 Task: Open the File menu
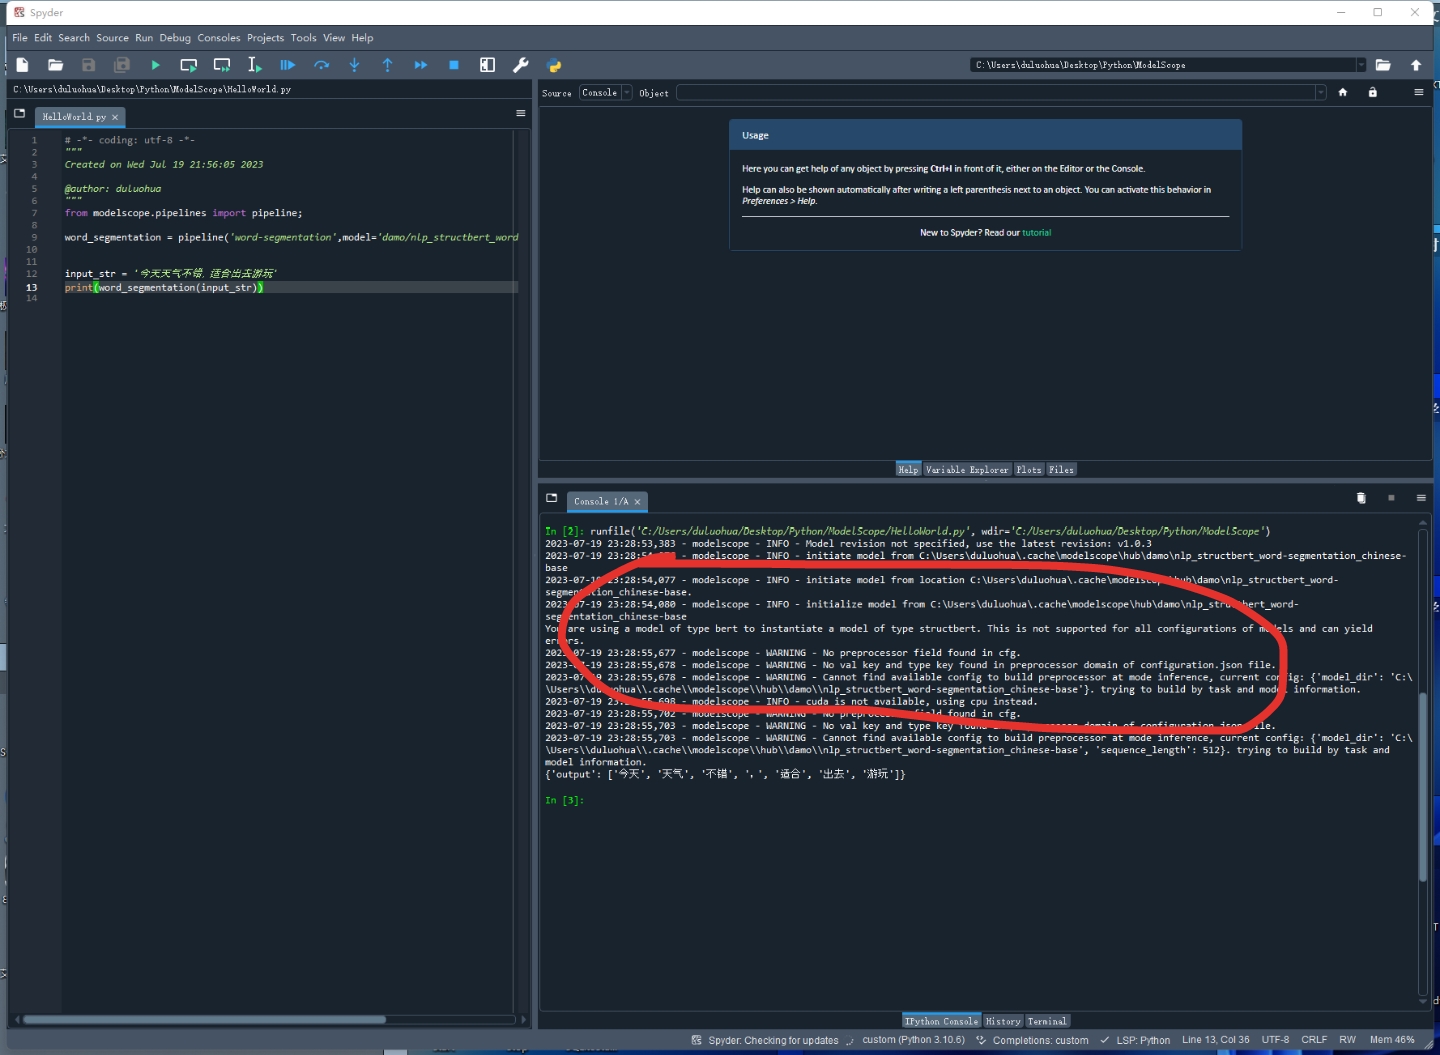pyautogui.click(x=20, y=38)
